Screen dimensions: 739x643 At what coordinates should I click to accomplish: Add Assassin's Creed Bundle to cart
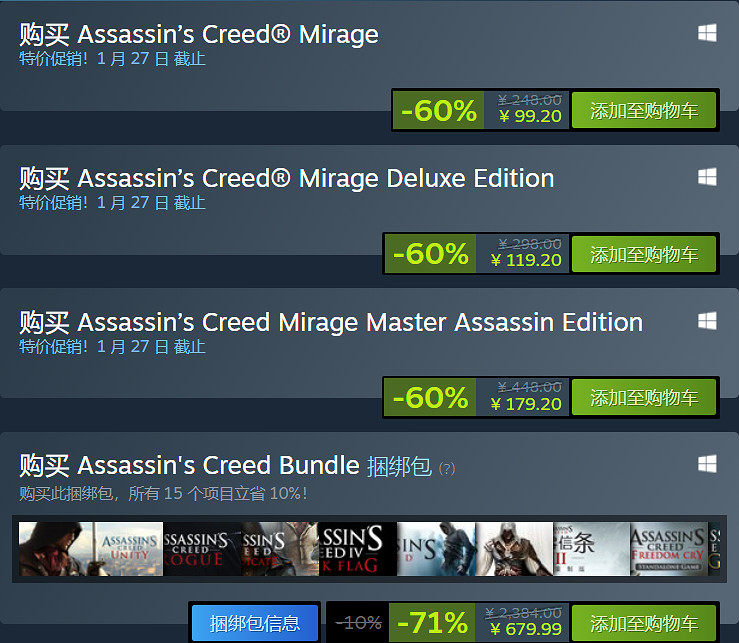pyautogui.click(x=644, y=624)
